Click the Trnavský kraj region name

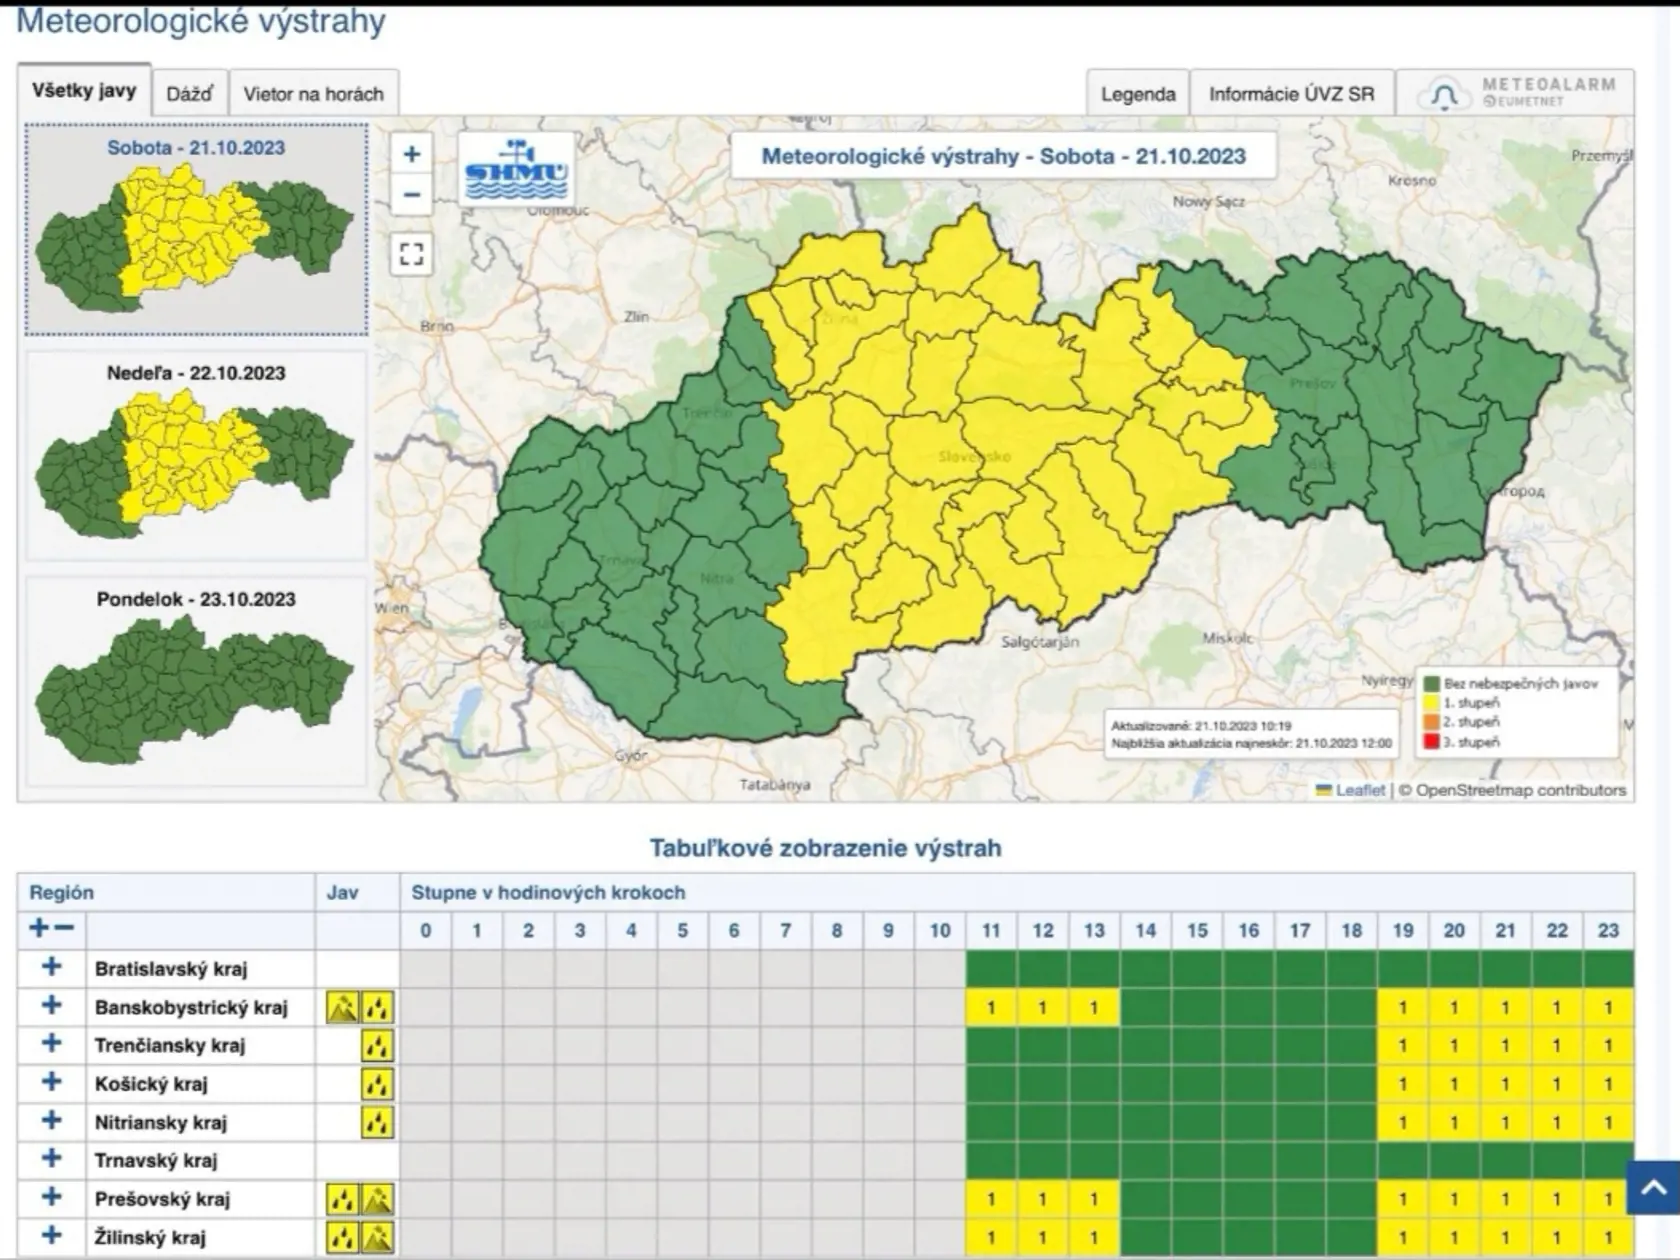(x=156, y=1160)
